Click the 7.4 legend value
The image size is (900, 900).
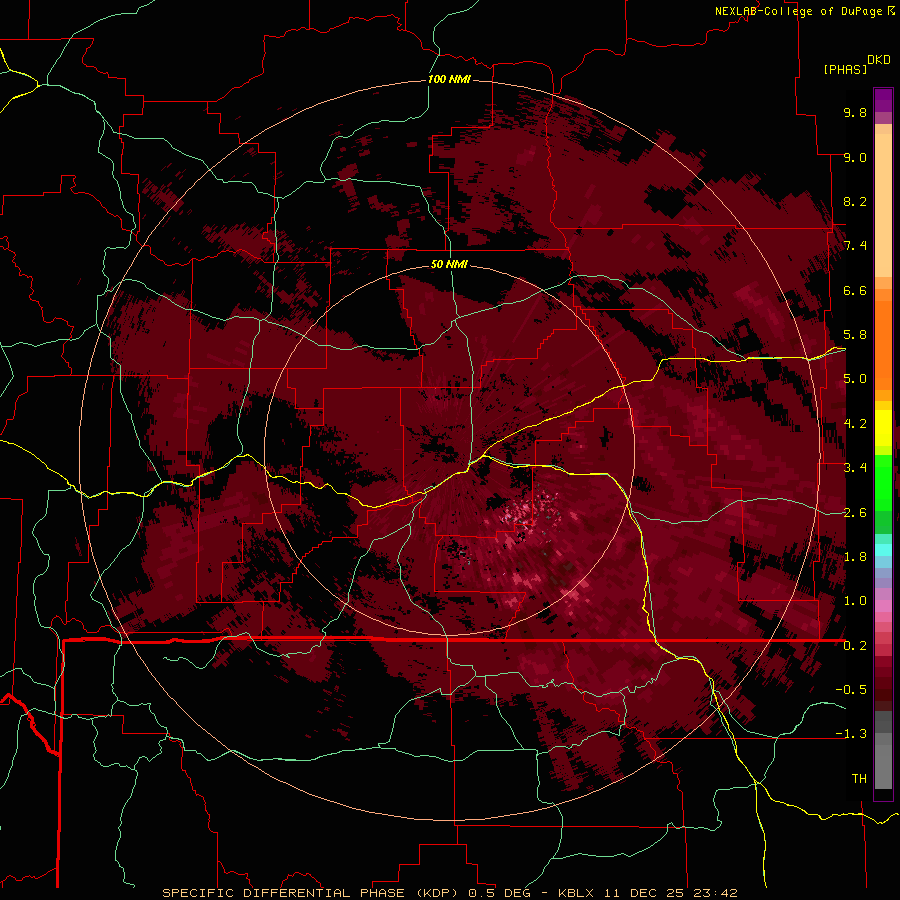pyautogui.click(x=855, y=246)
